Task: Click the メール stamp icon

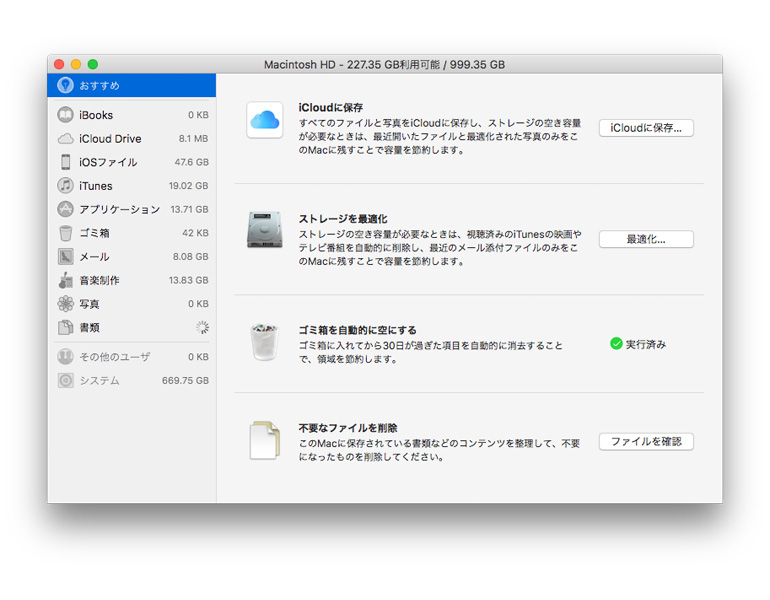Action: click(x=65, y=257)
